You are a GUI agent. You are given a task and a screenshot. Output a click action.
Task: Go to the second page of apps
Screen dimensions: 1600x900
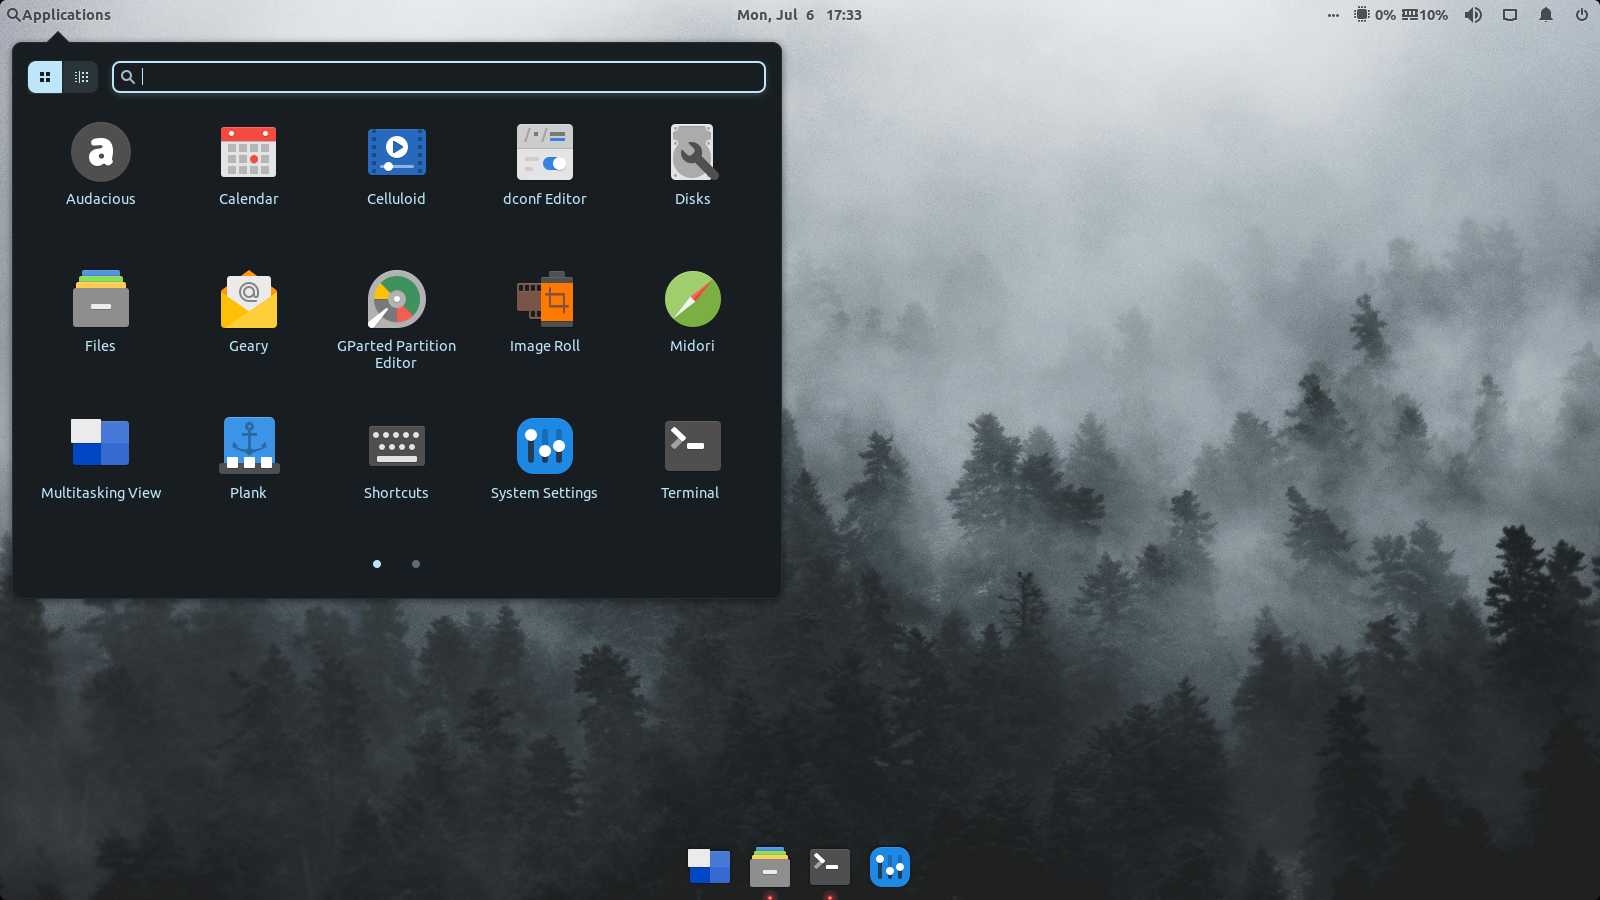[x=416, y=564]
